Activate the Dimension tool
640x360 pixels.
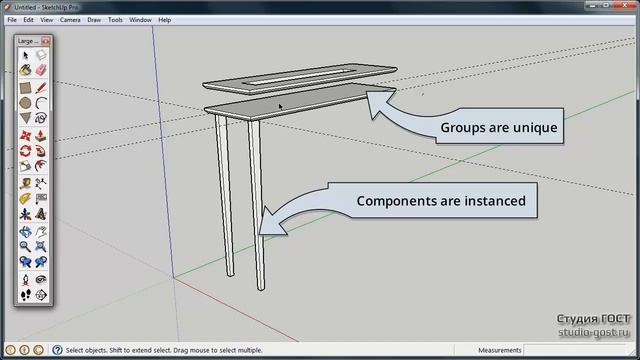[41, 183]
